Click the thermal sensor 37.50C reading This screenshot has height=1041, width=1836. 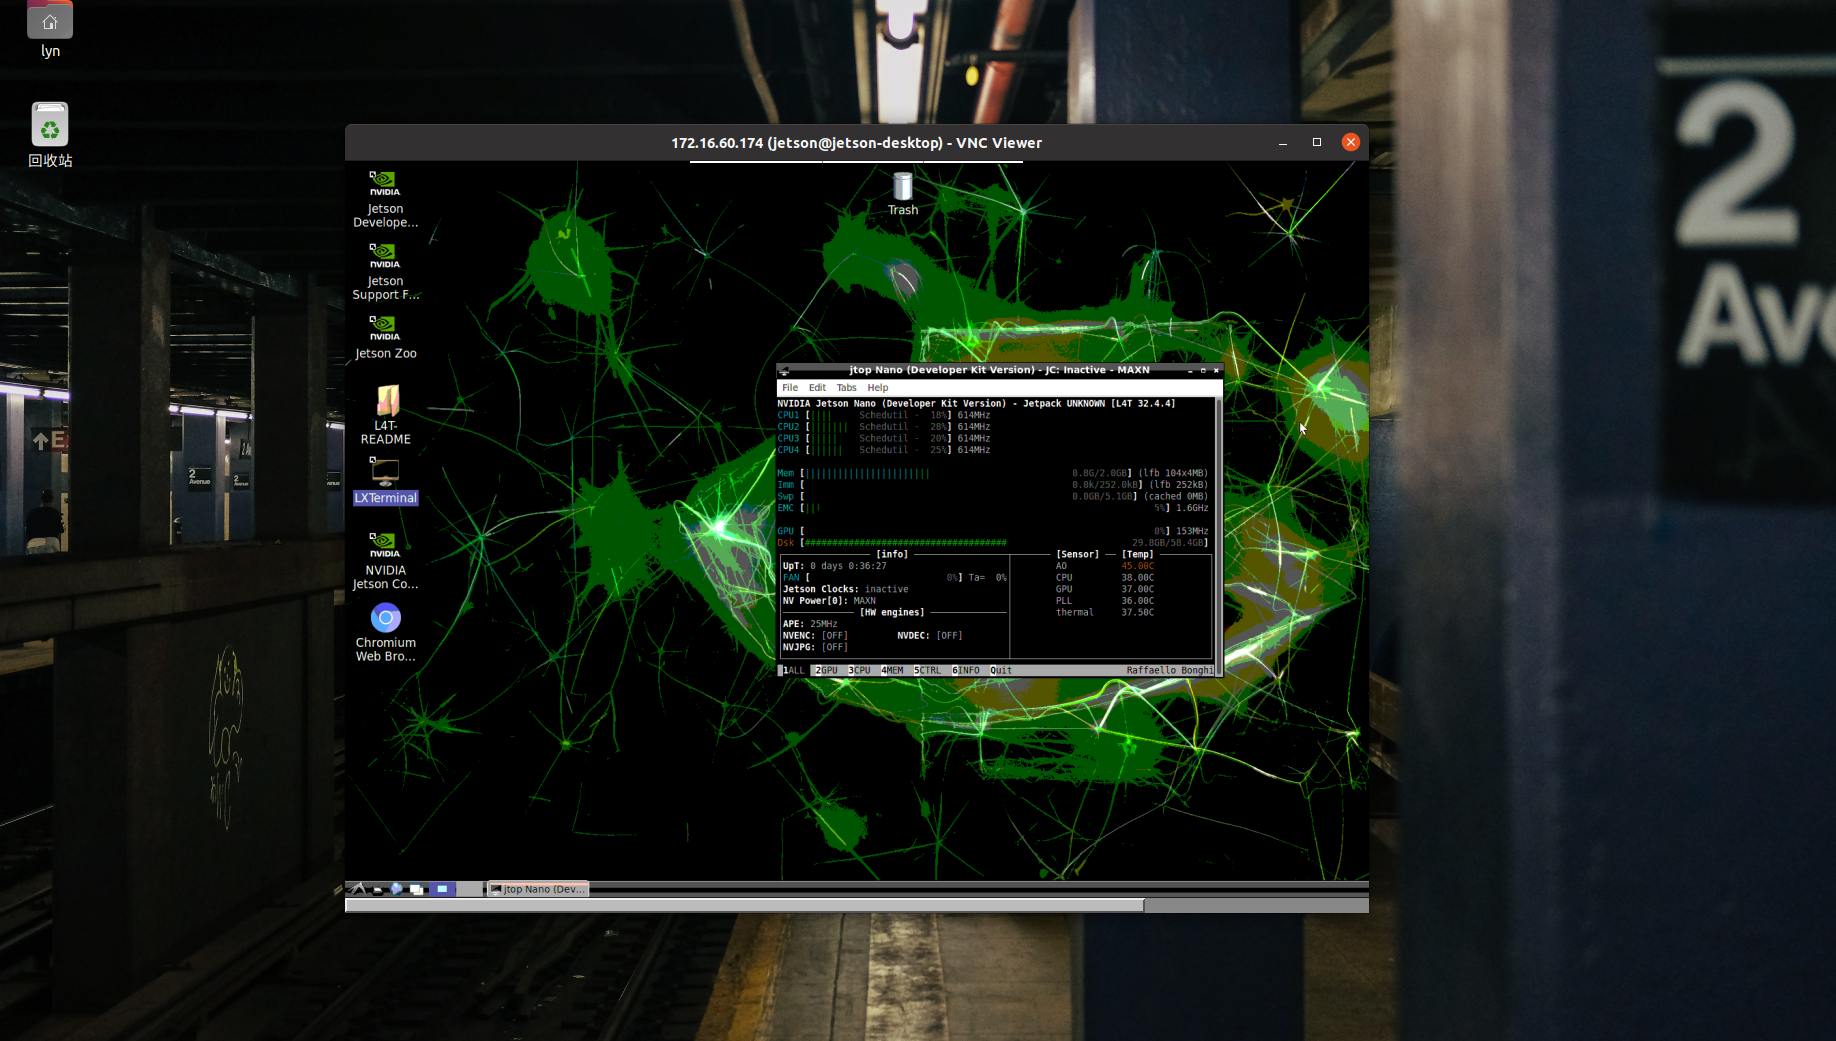pyautogui.click(x=1105, y=612)
